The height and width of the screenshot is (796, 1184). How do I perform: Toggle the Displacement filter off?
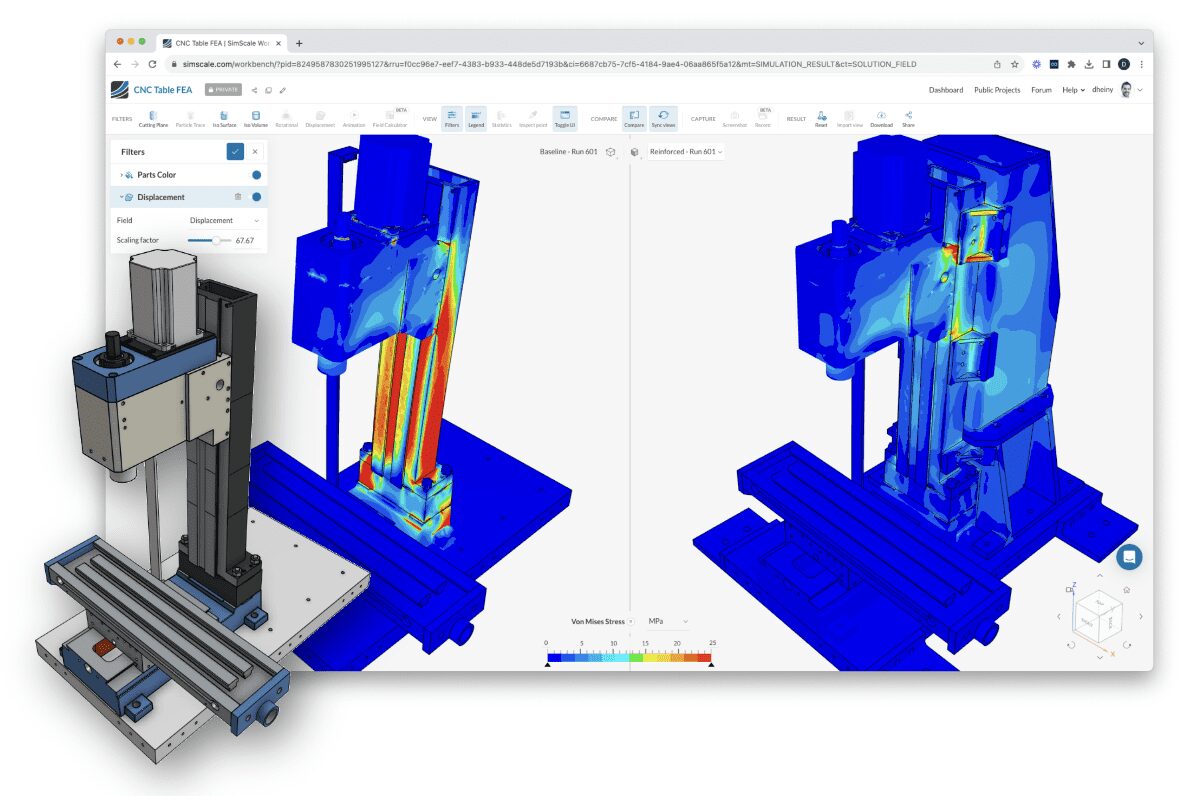[x=256, y=197]
